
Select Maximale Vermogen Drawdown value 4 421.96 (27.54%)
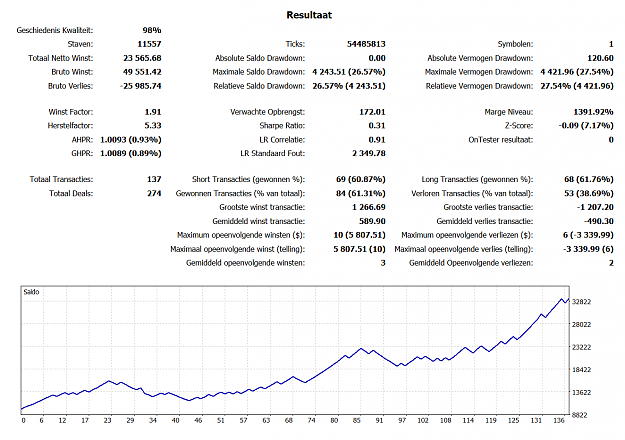tap(577, 72)
